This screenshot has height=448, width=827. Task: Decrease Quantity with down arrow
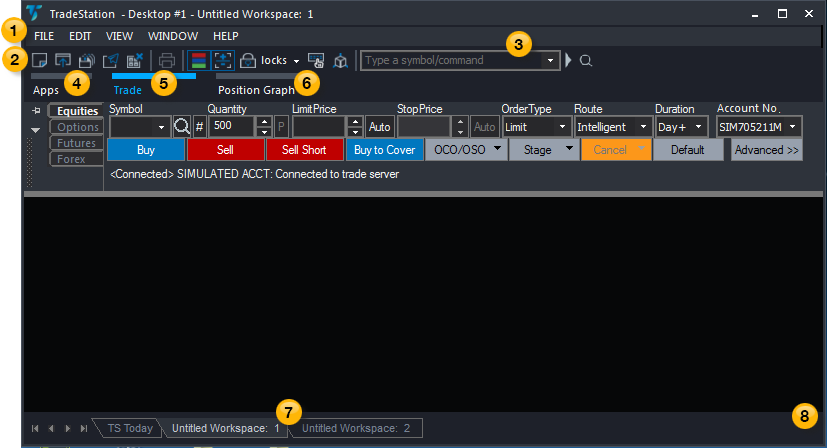[x=264, y=131]
